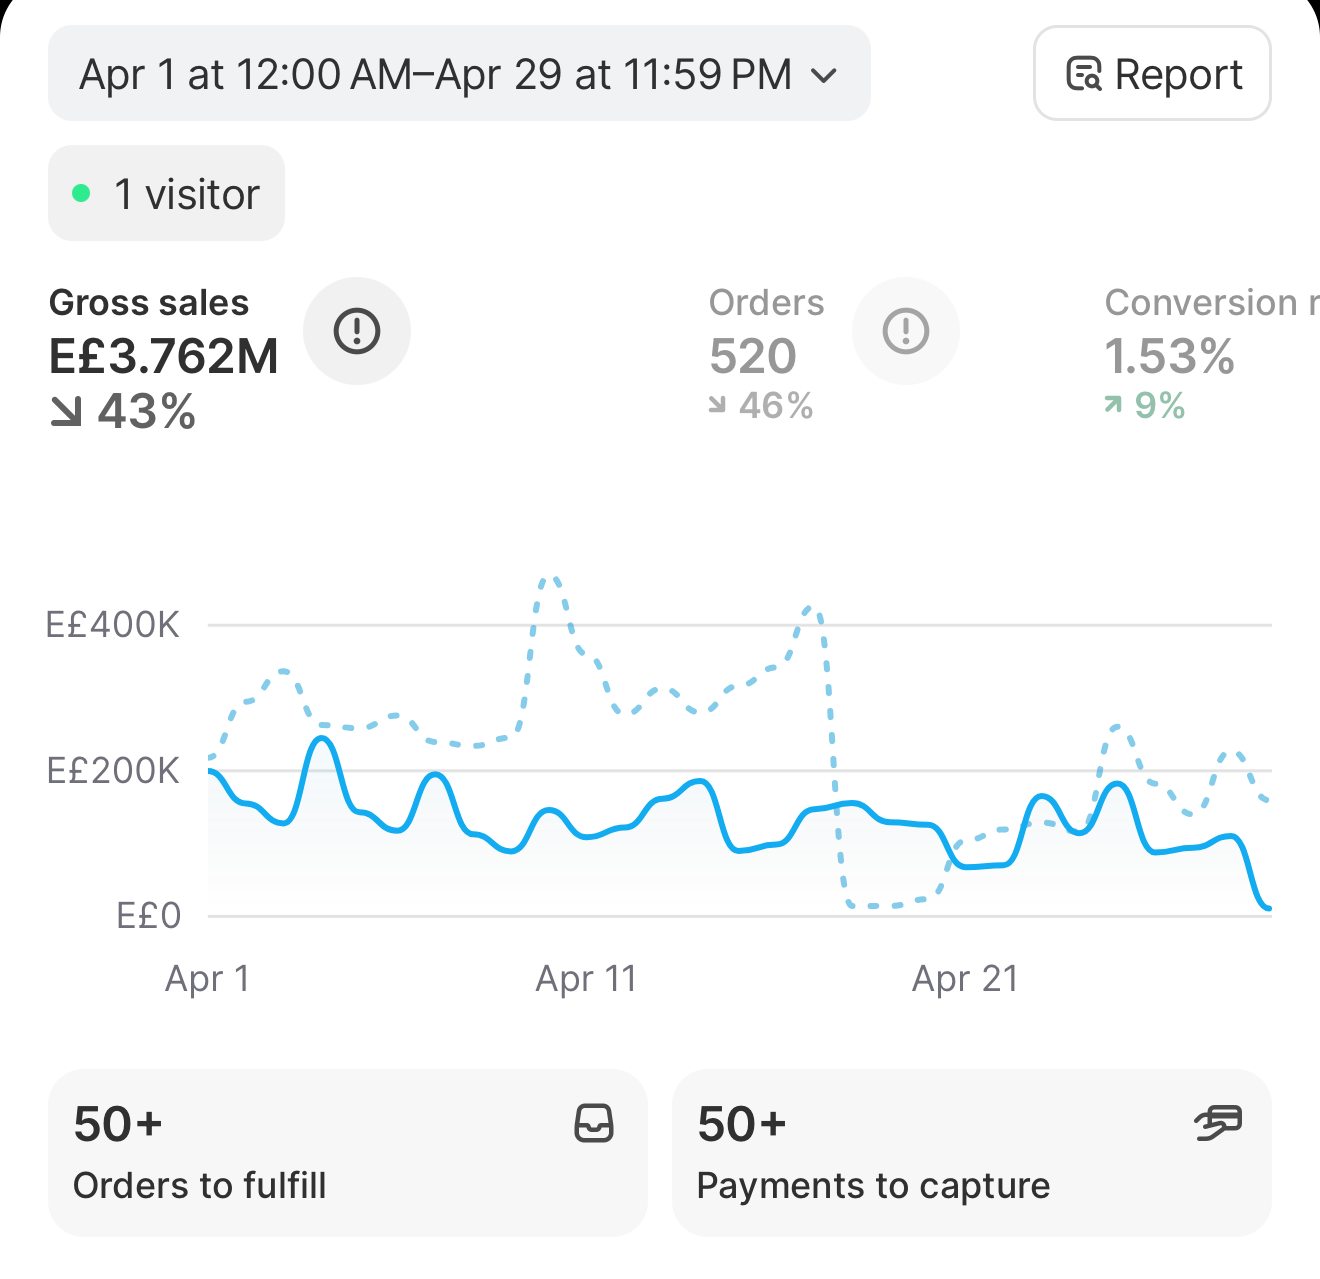Switch to the Orders metric
This screenshot has height=1279, width=1320.
(x=767, y=354)
